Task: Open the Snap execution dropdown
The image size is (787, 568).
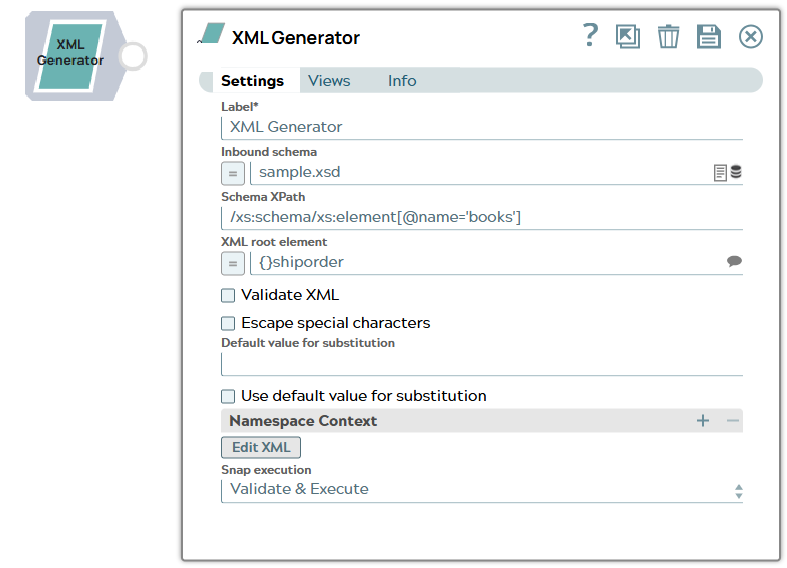Action: tap(481, 490)
